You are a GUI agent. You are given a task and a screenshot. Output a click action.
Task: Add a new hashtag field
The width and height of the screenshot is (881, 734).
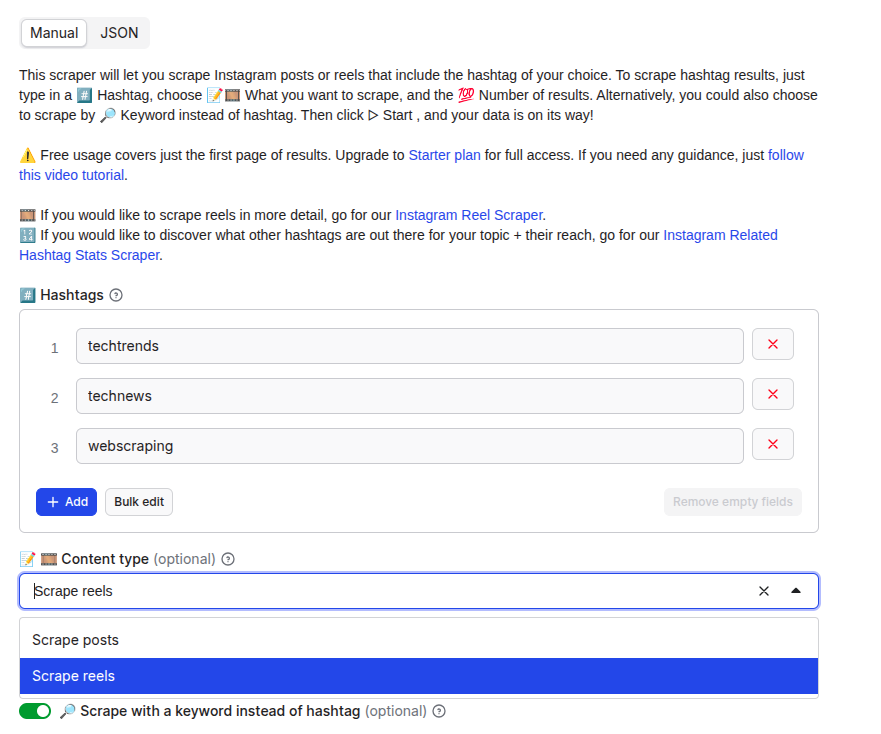pyautogui.click(x=66, y=502)
